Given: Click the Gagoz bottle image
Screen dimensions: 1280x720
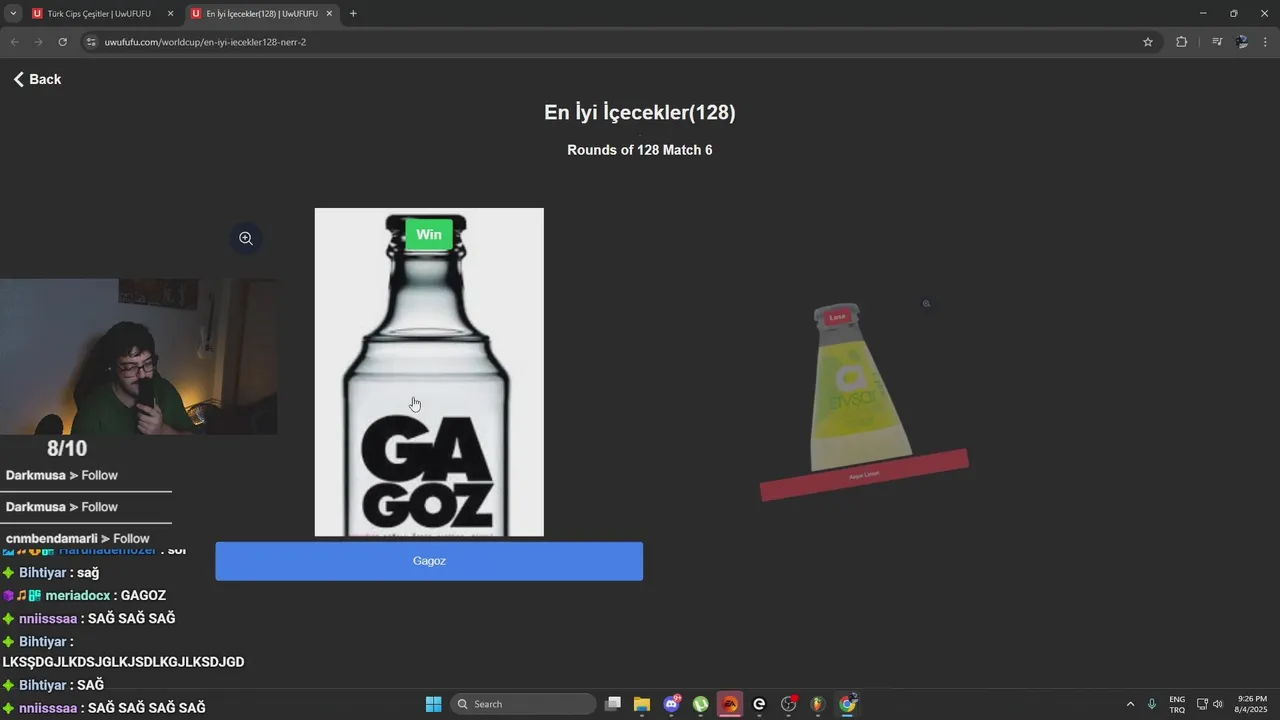Looking at the screenshot, I should coord(429,372).
